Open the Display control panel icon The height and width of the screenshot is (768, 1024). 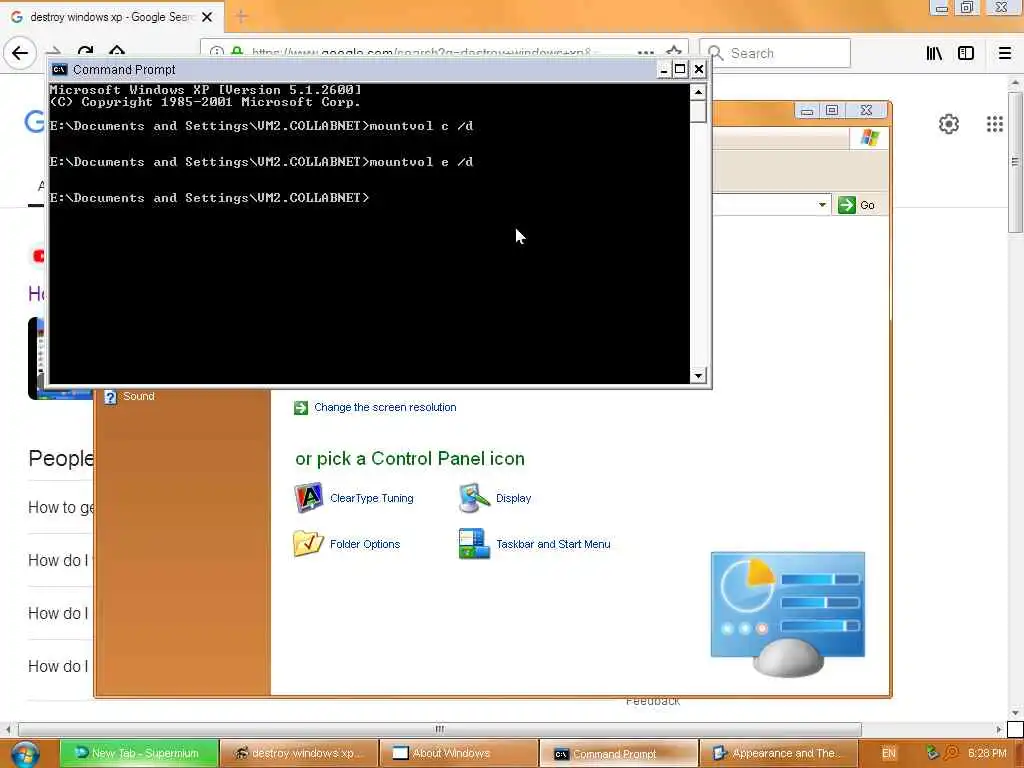pyautogui.click(x=495, y=498)
